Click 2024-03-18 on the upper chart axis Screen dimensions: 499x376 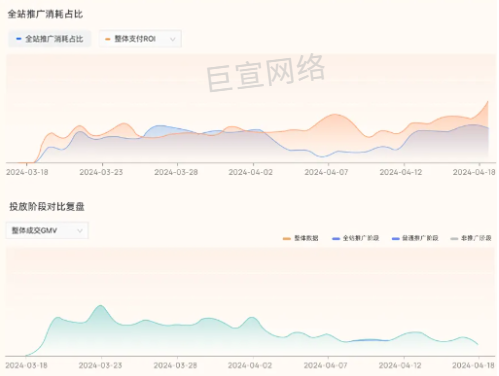[27, 172]
